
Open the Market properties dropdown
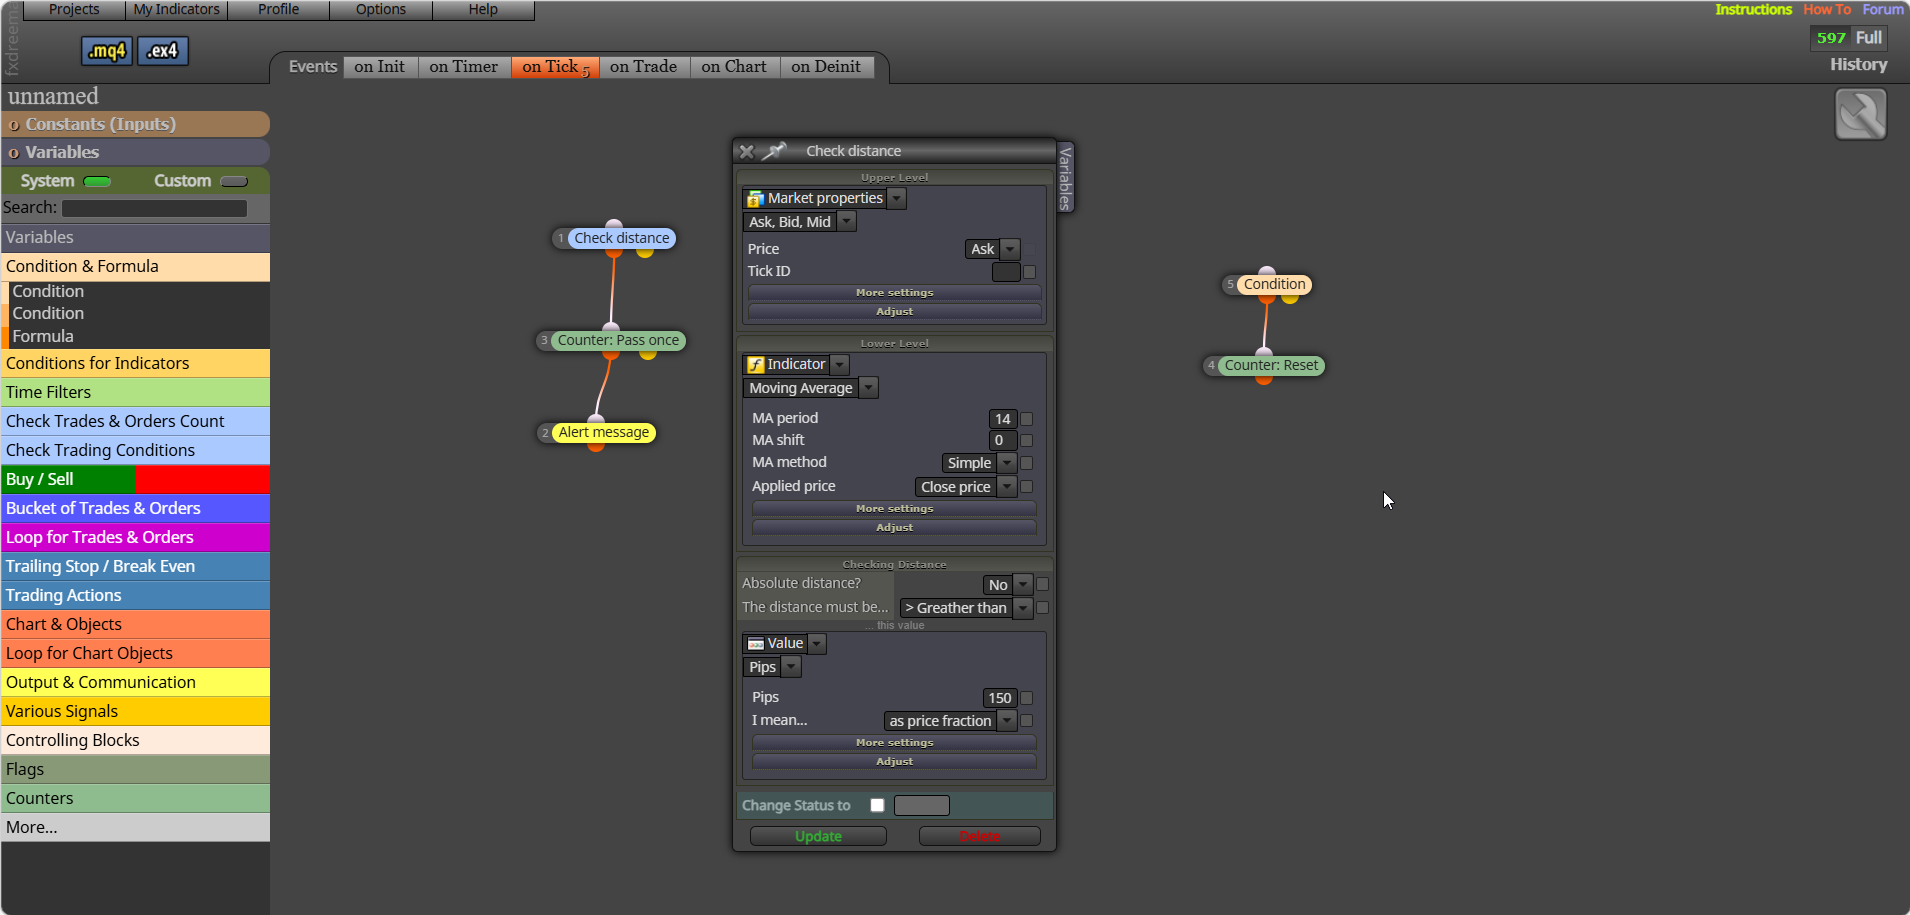[897, 199]
